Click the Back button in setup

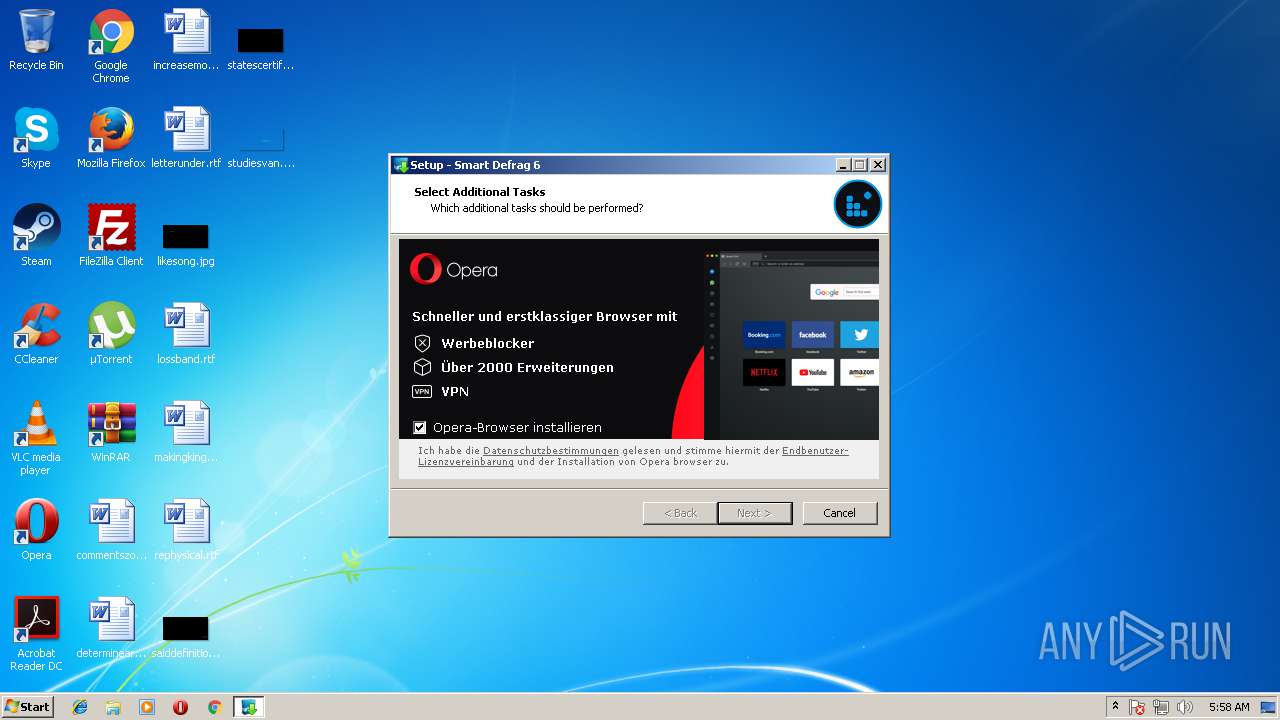680,513
